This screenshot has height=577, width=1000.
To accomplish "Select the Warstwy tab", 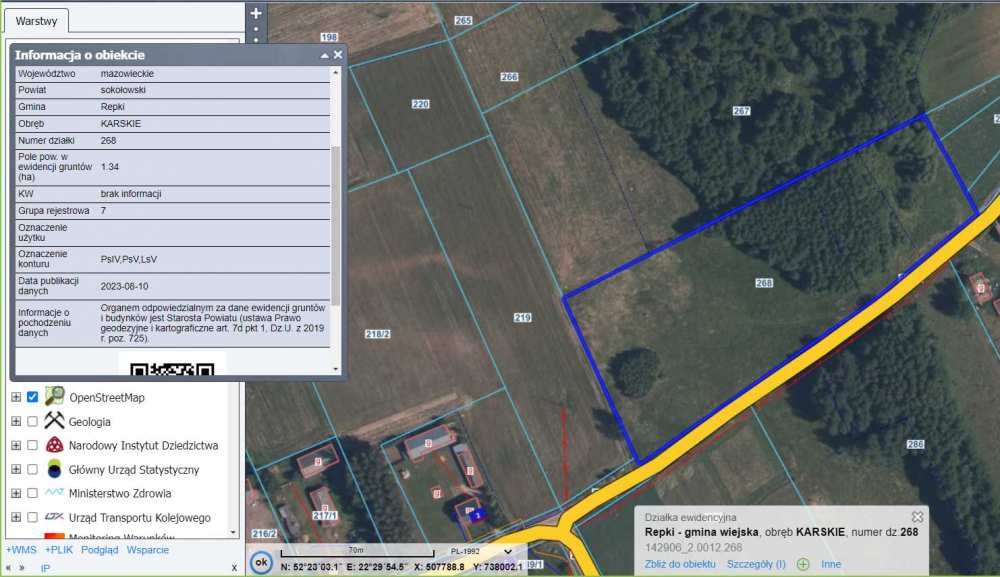I will (36, 21).
